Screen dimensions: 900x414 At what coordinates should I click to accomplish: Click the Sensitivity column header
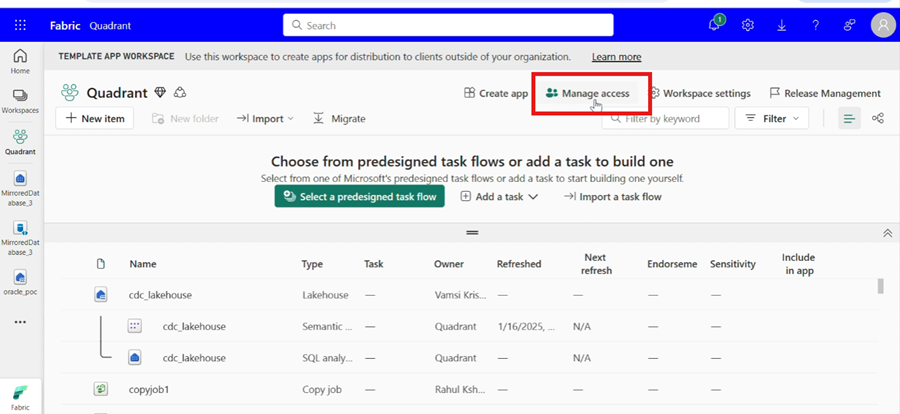732,264
